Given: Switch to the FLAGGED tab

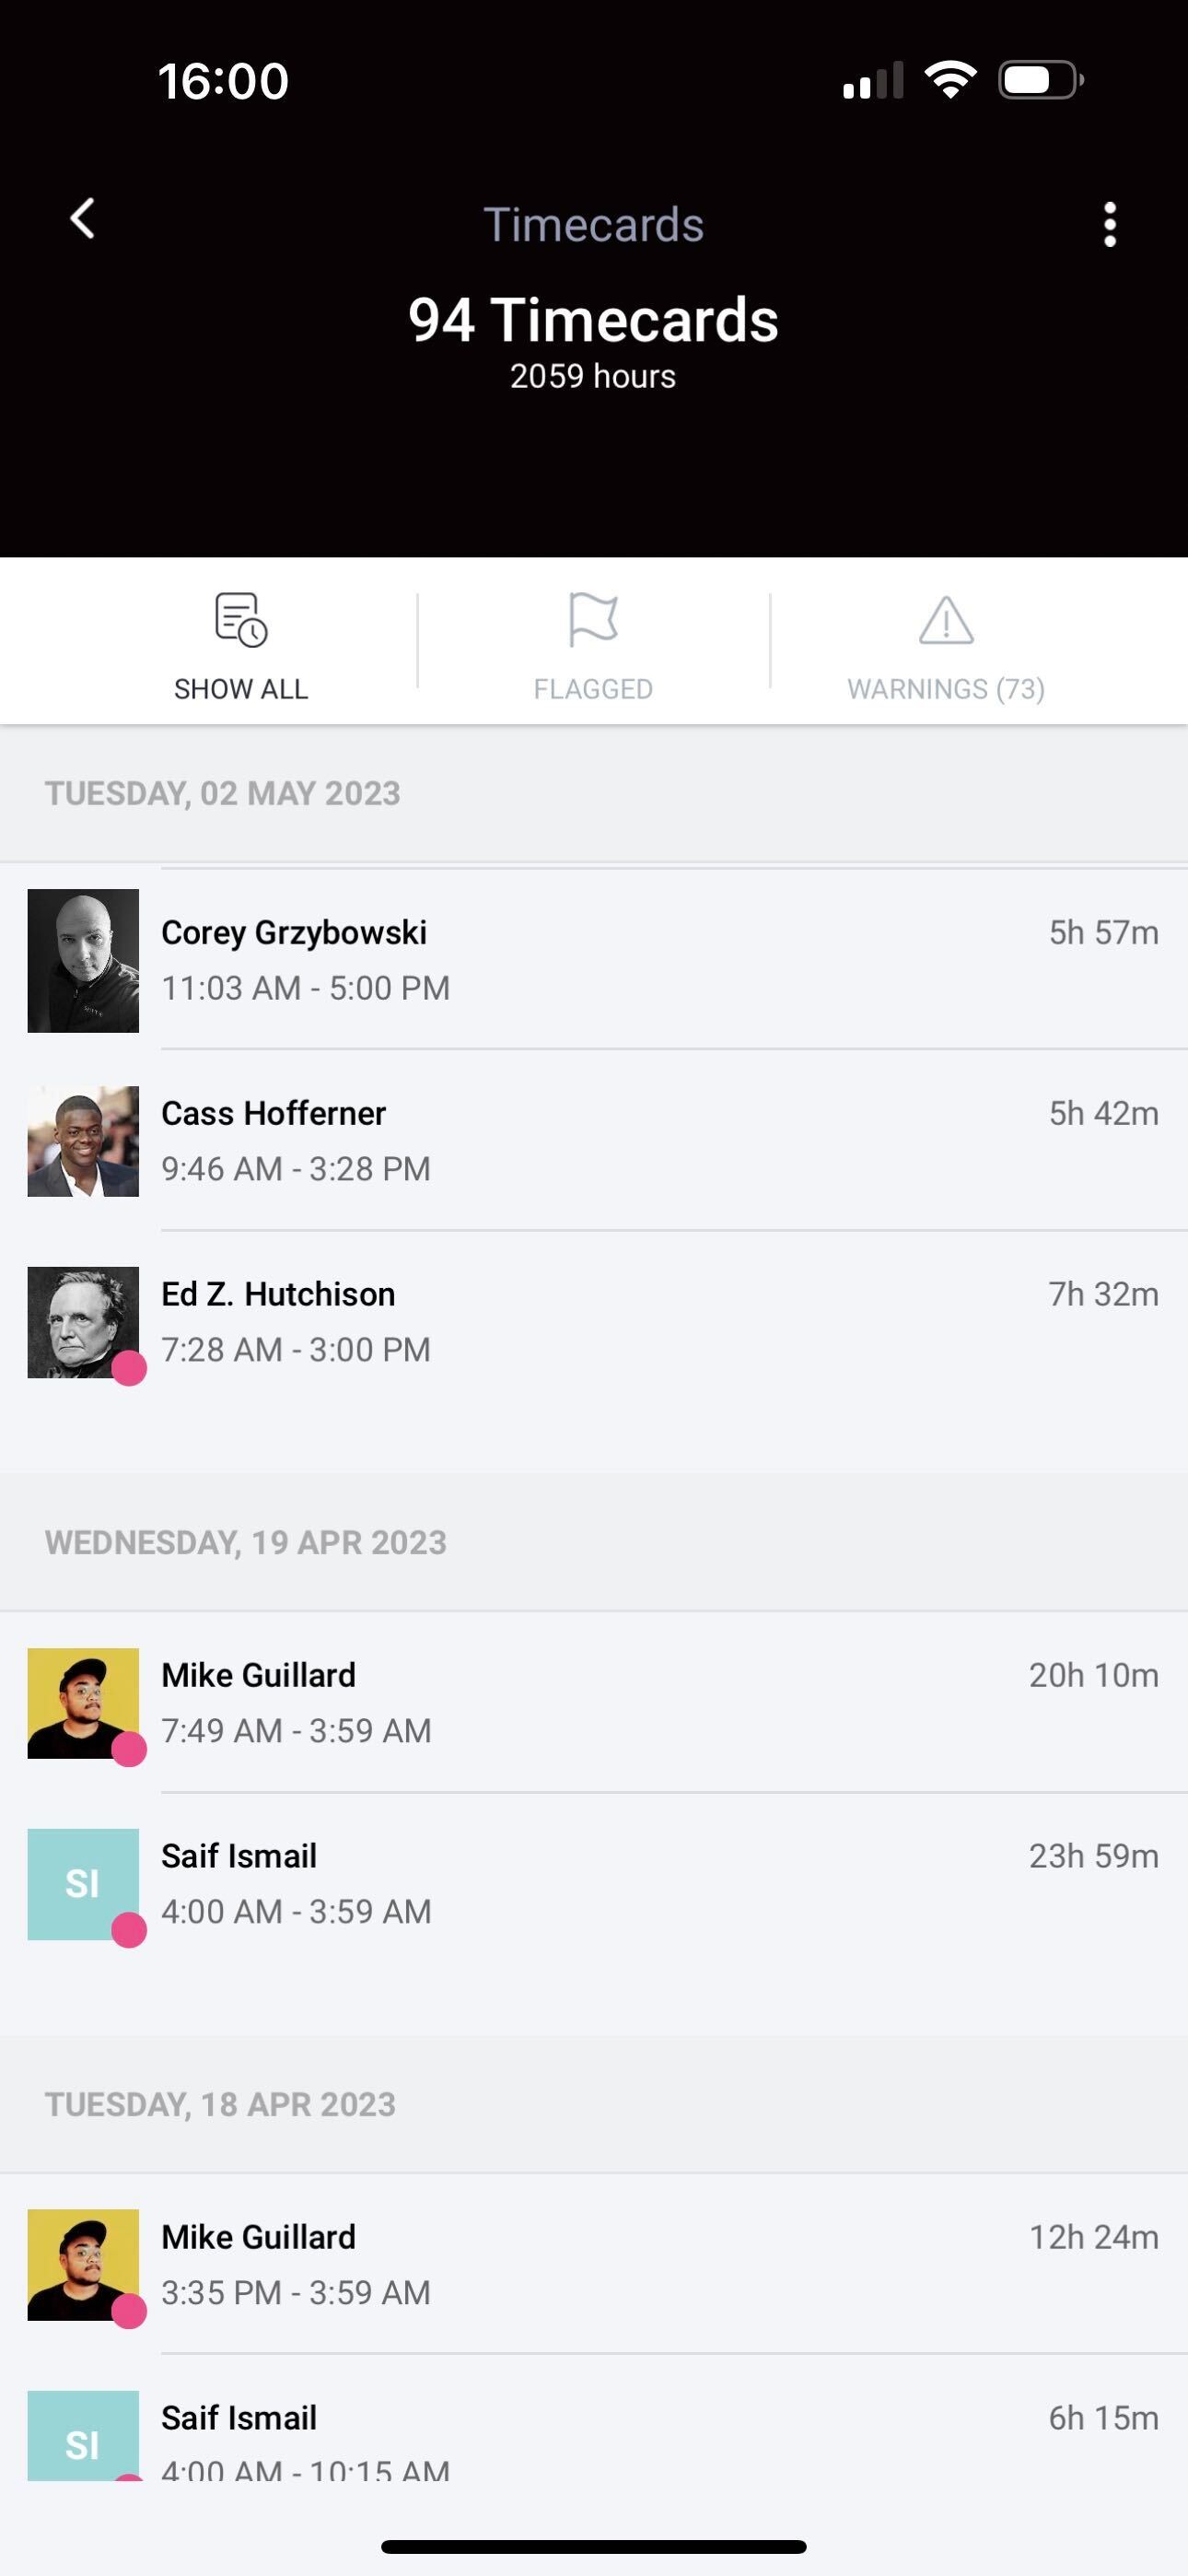Looking at the screenshot, I should (593, 689).
